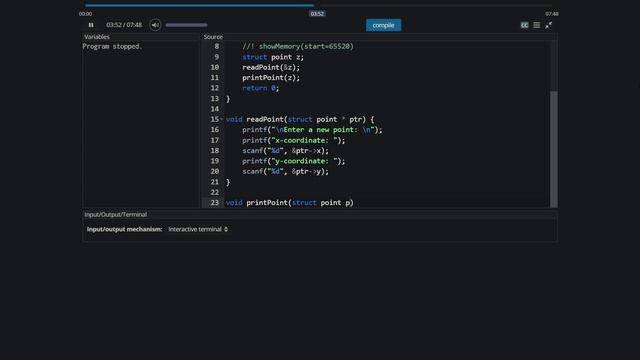Viewport: 640px width, 360px height.
Task: Click line 9 struct point z;
Action: (273, 57)
